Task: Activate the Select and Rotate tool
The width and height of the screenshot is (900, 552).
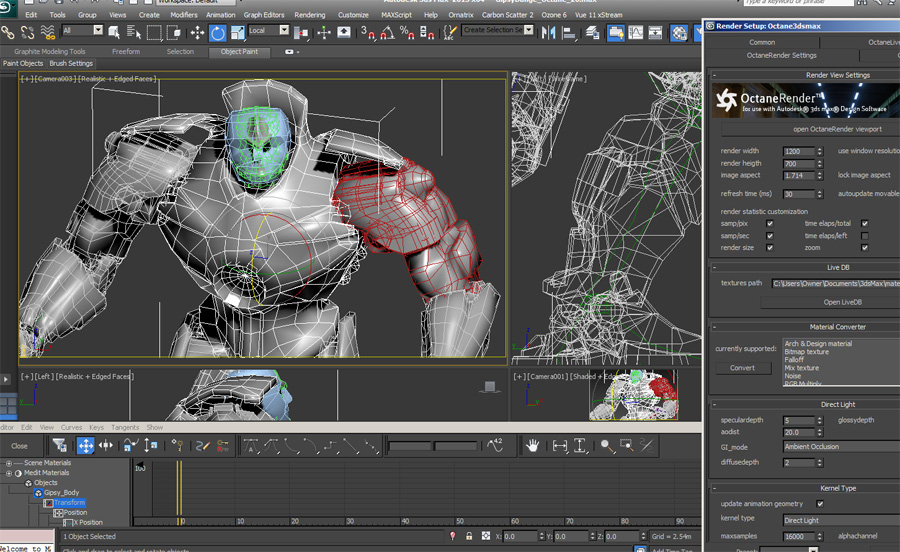Action: pyautogui.click(x=218, y=33)
